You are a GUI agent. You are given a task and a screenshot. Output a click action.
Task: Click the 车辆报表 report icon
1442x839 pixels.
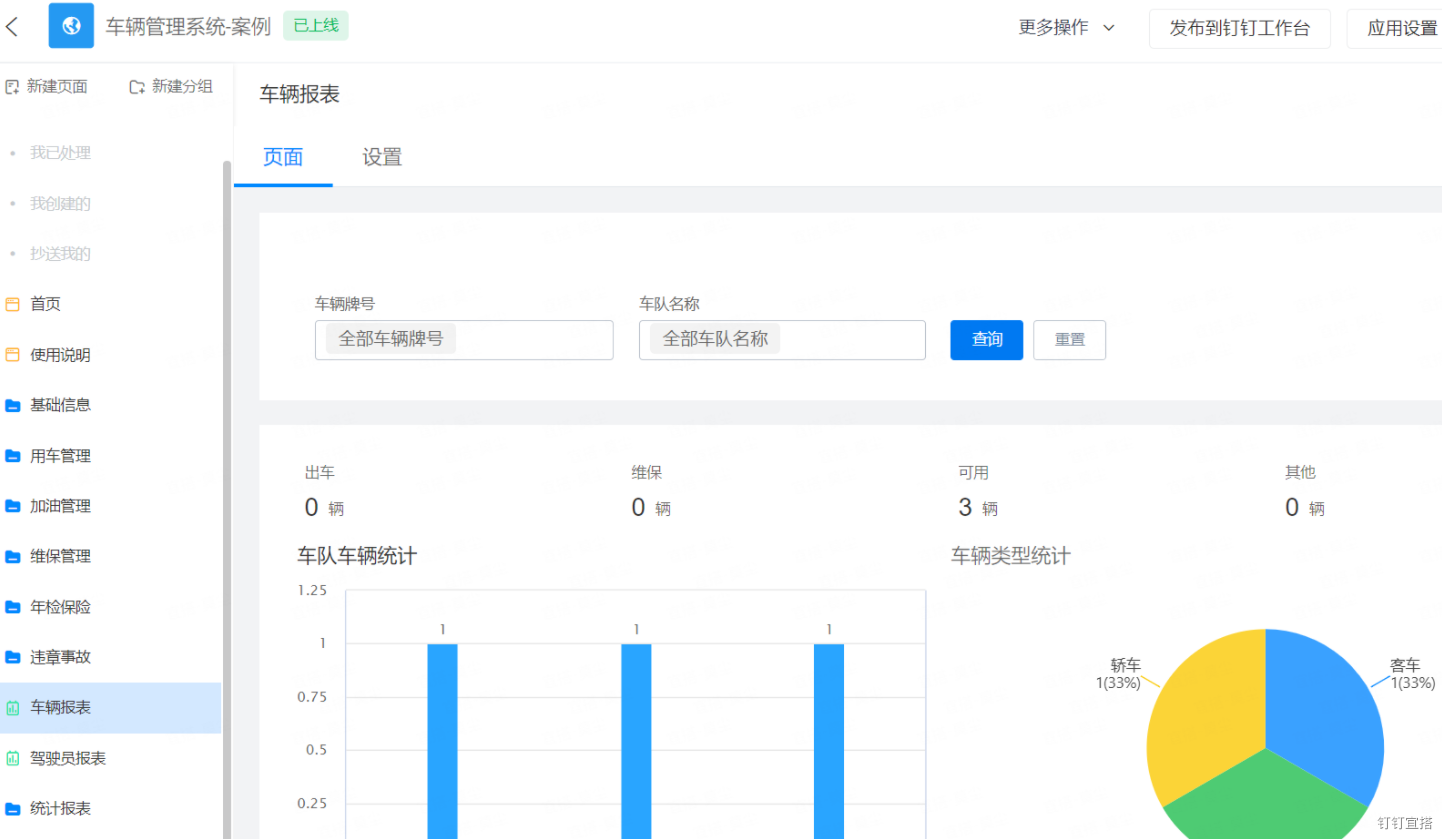tap(13, 708)
